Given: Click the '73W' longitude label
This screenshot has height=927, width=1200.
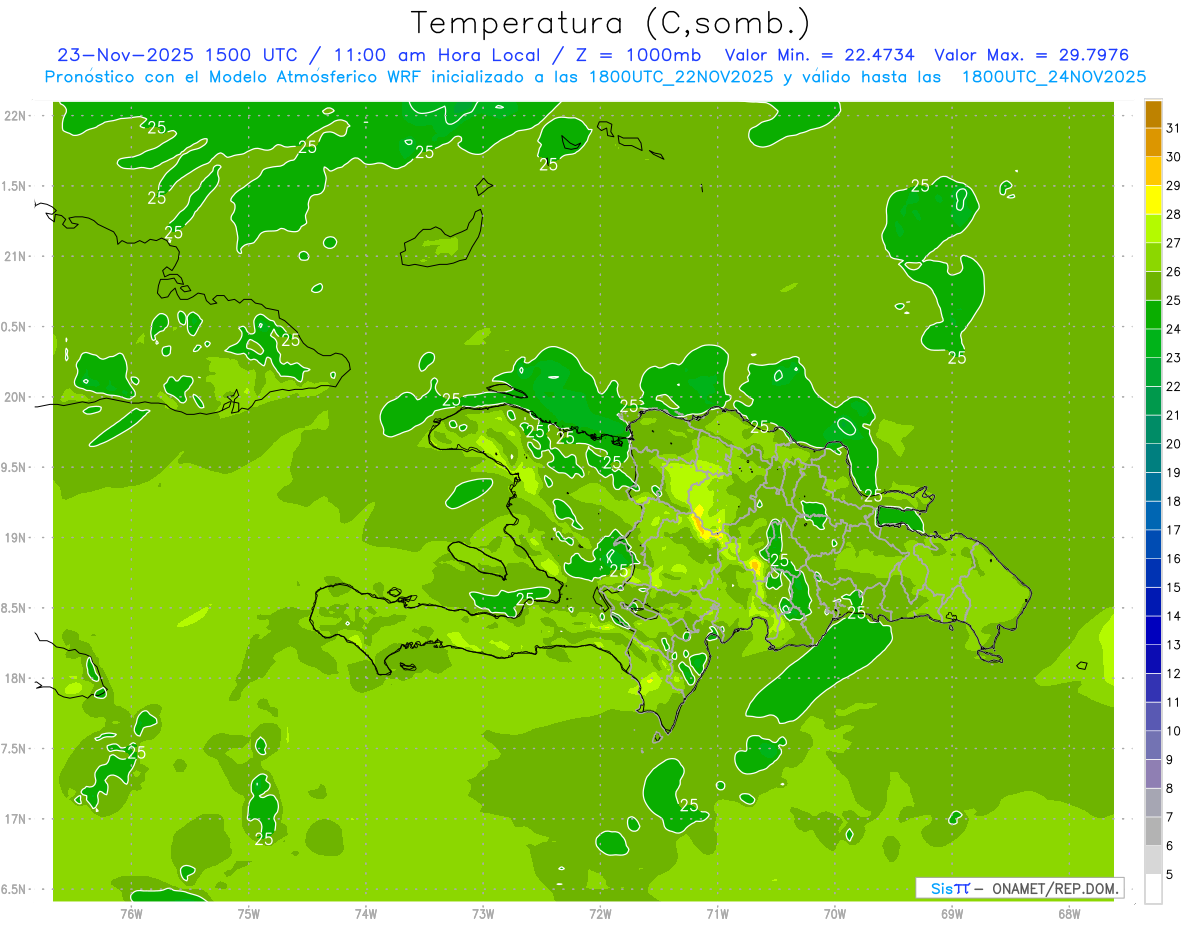Looking at the screenshot, I should pos(483,913).
